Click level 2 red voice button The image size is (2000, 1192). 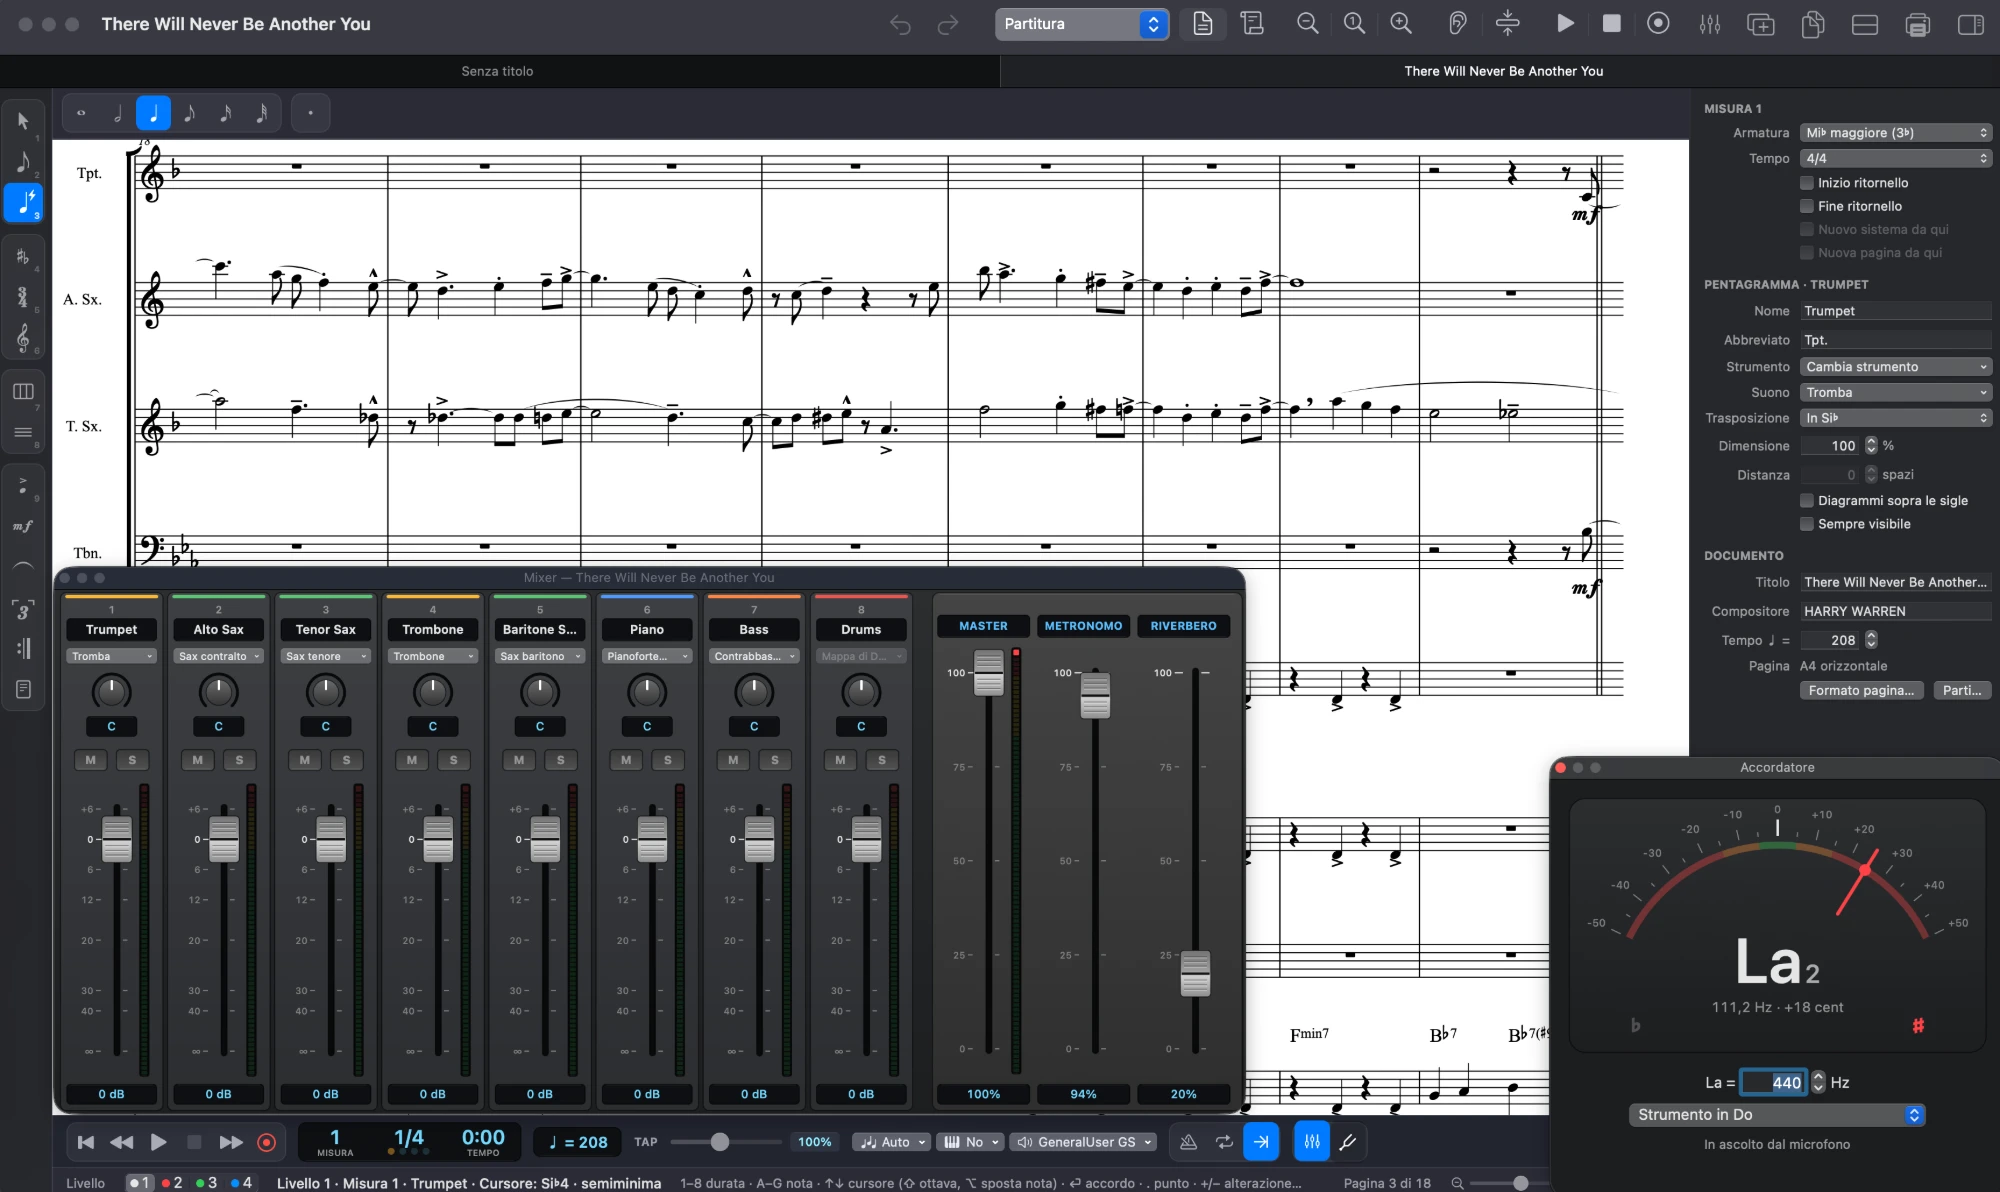[x=172, y=1183]
